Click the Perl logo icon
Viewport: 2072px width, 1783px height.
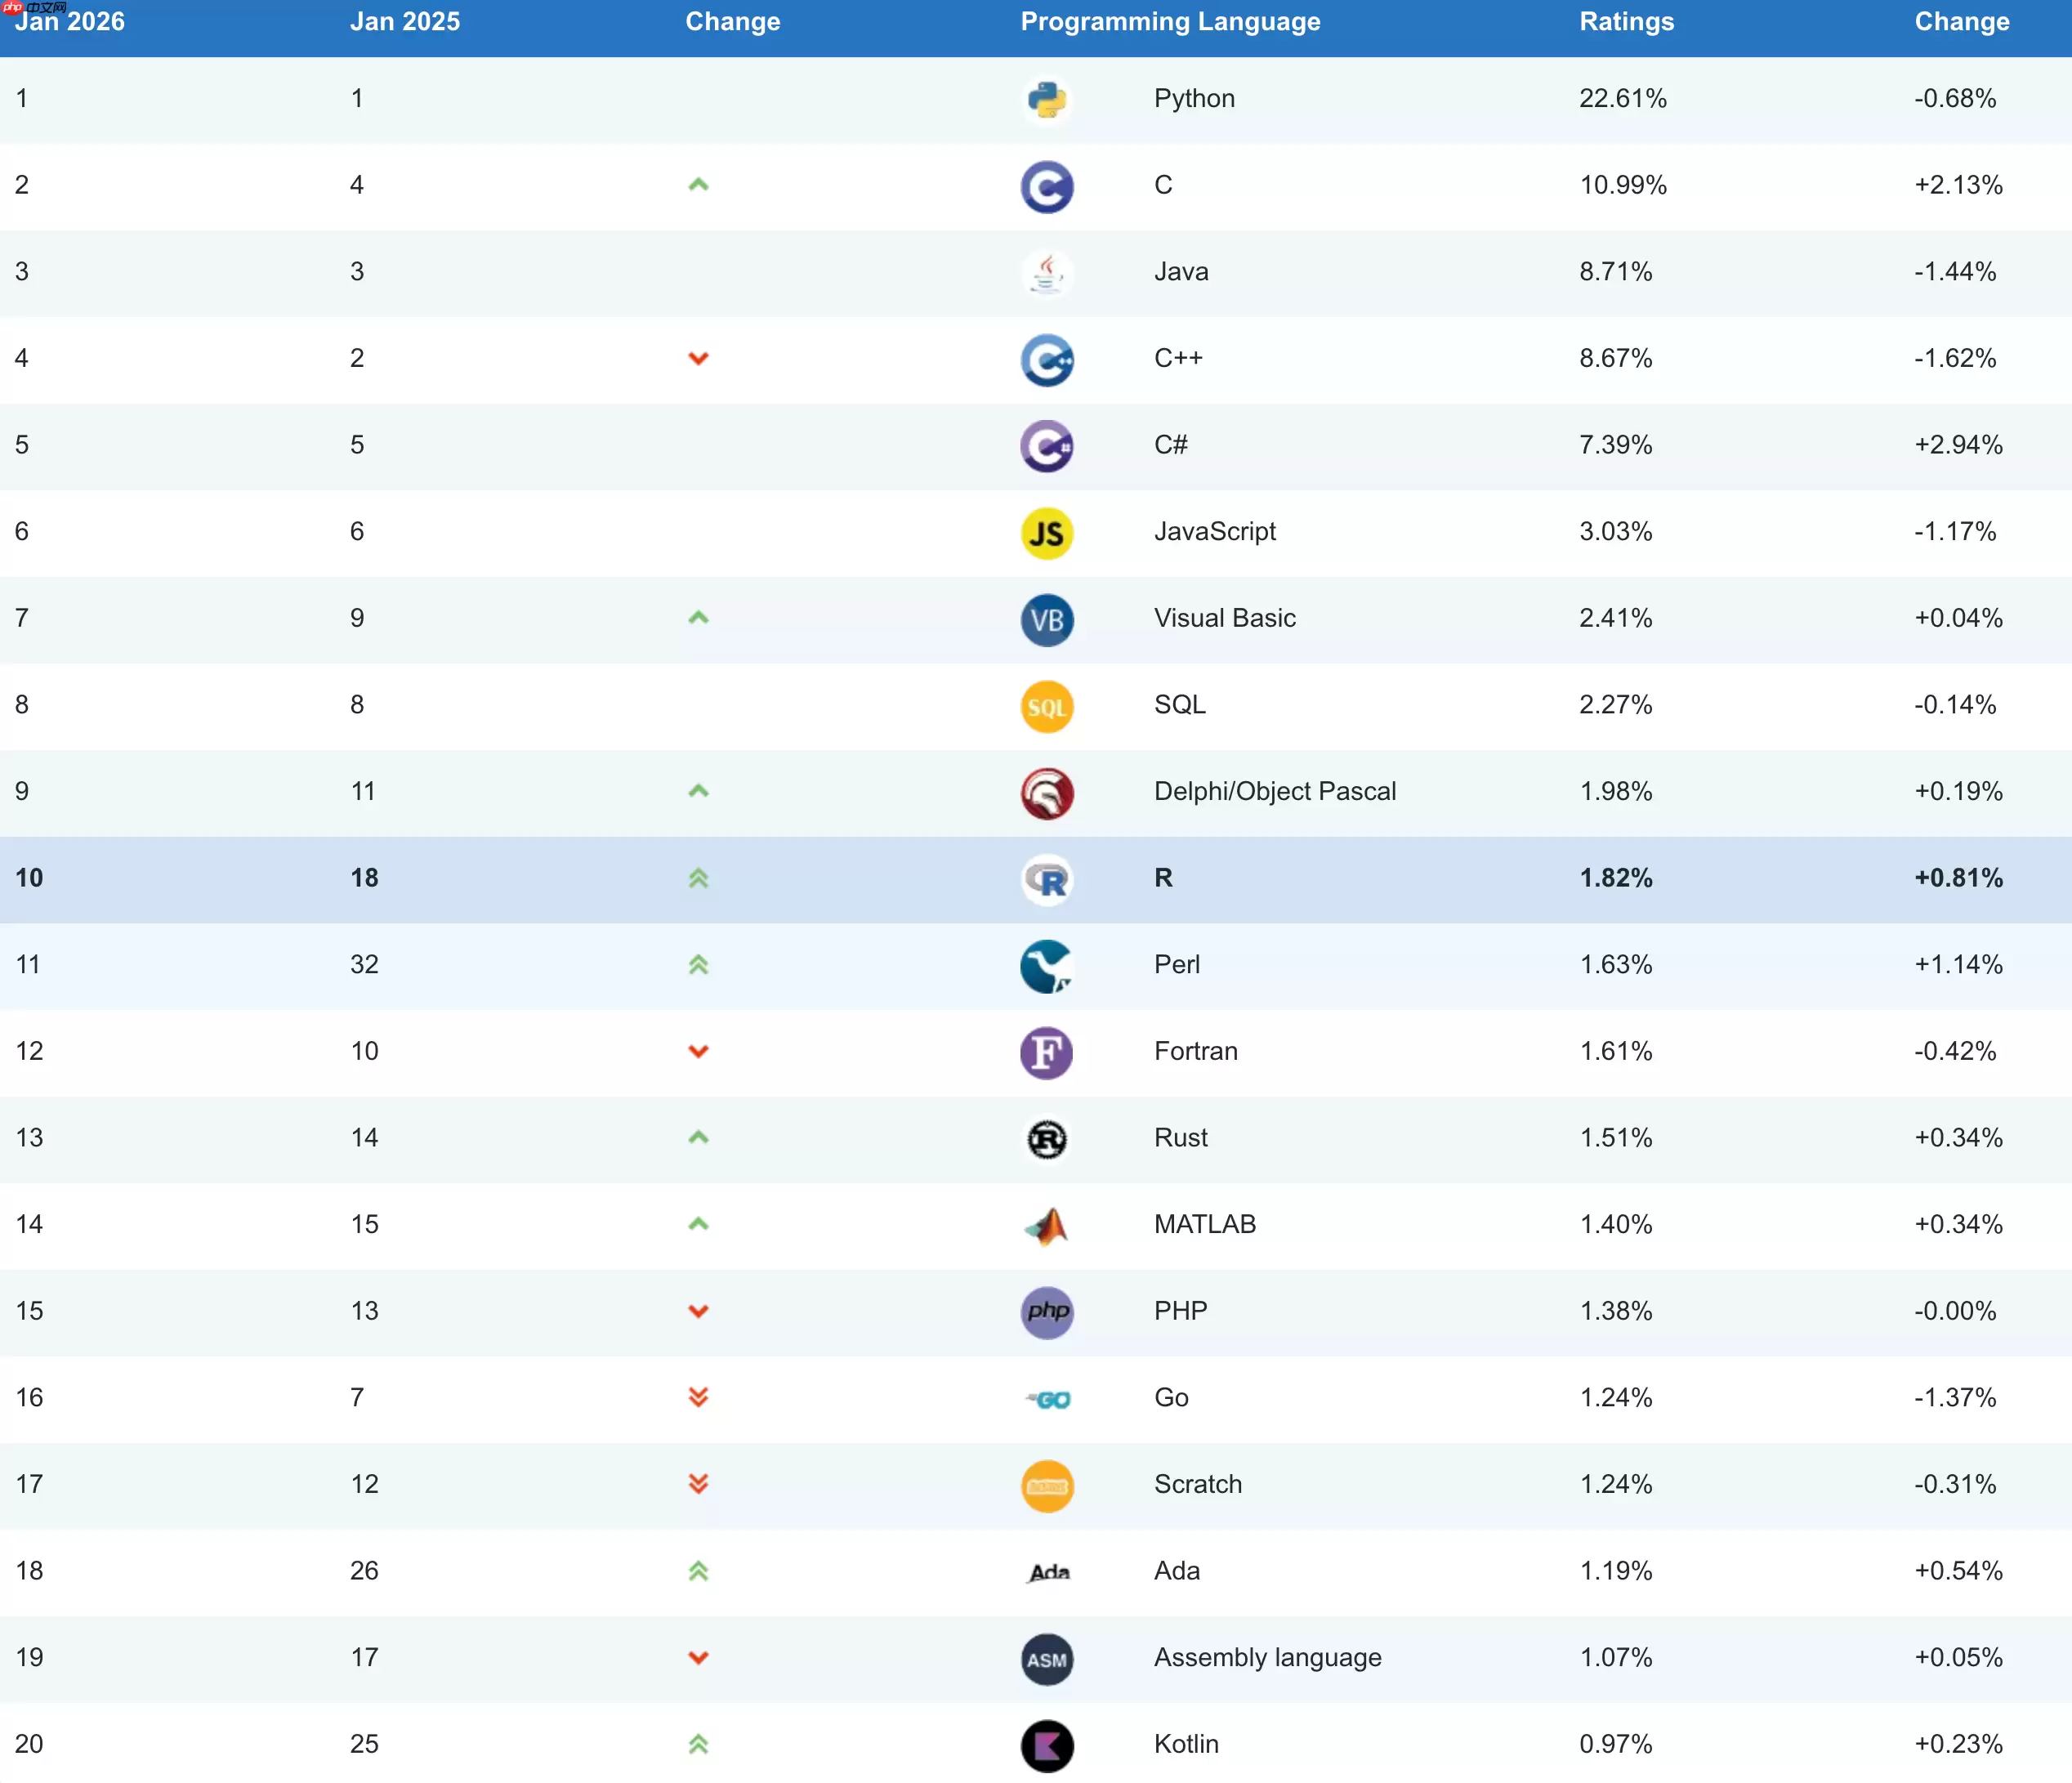coord(1047,966)
